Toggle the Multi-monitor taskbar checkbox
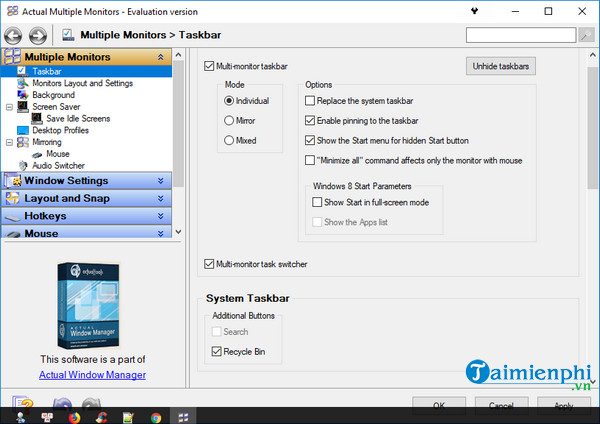Screen dimensions: 600x424 (209, 66)
